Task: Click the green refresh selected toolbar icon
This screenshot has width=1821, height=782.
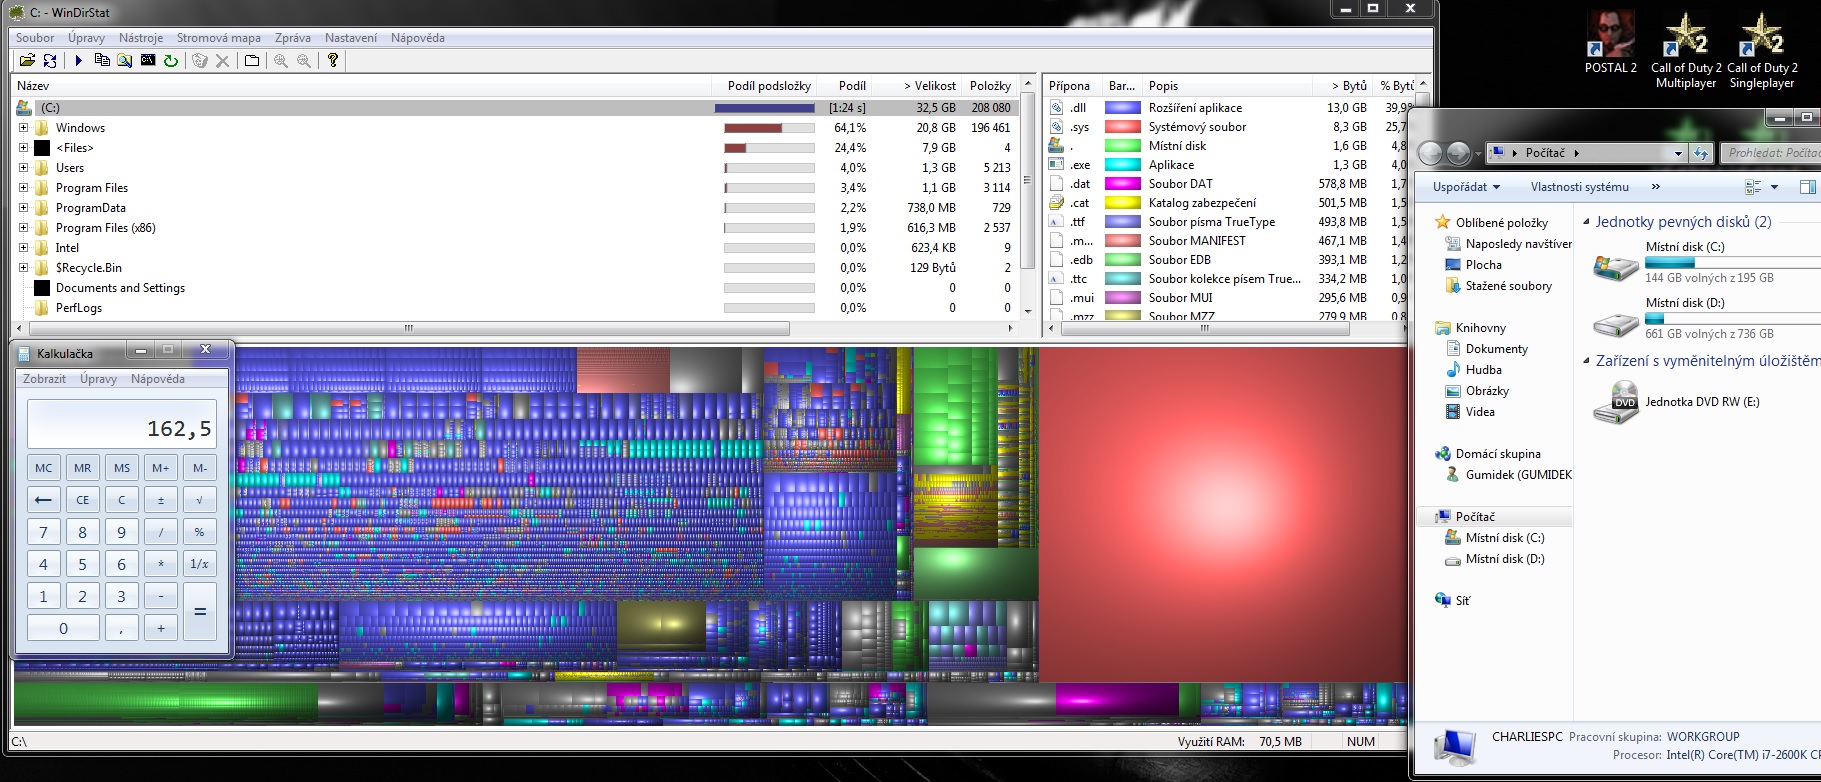Action: 171,61
